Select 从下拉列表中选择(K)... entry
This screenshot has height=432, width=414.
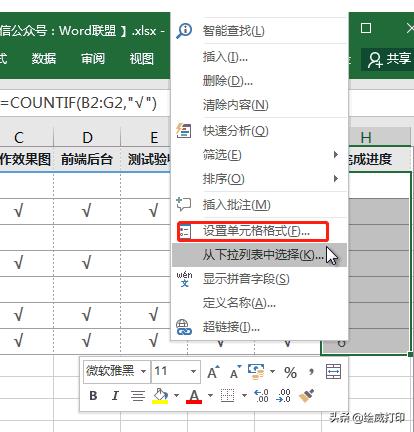click(260, 255)
